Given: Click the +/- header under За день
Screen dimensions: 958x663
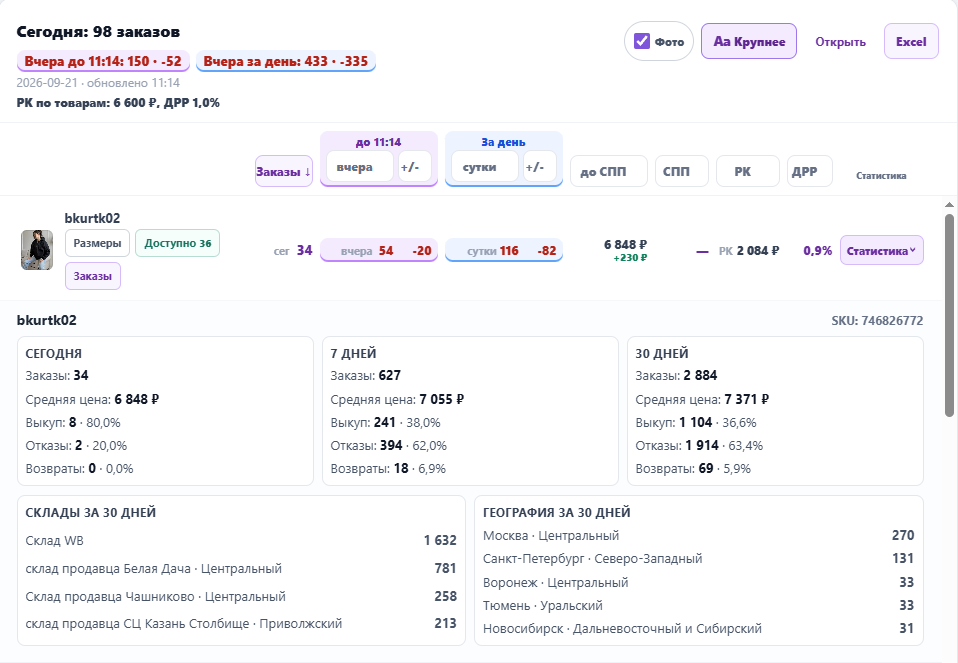Looking at the screenshot, I should (x=539, y=167).
